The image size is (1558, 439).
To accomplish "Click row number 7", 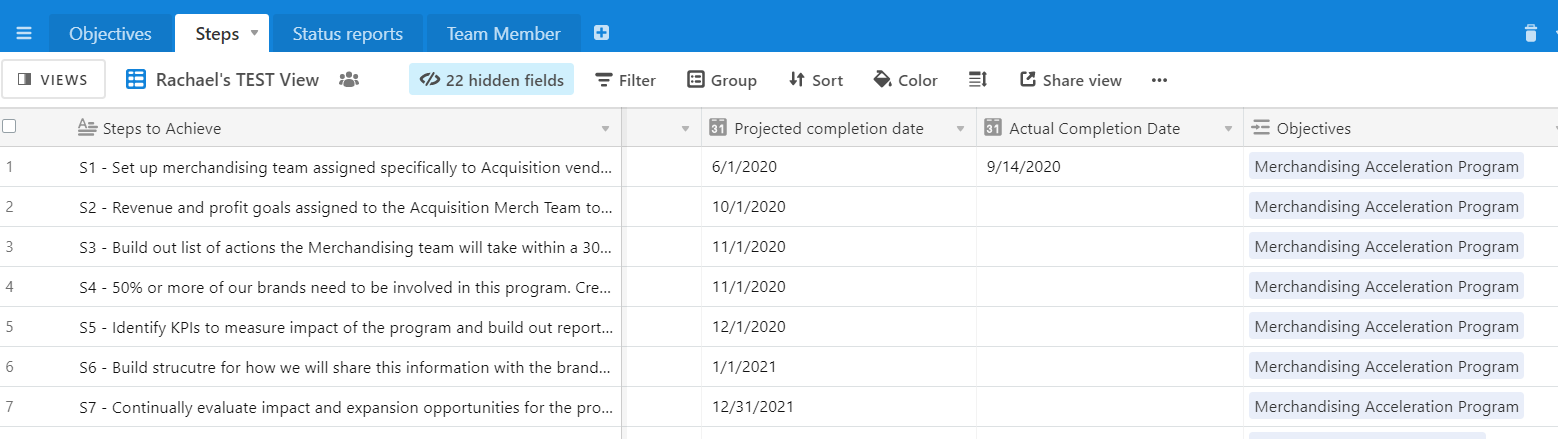I will point(9,407).
